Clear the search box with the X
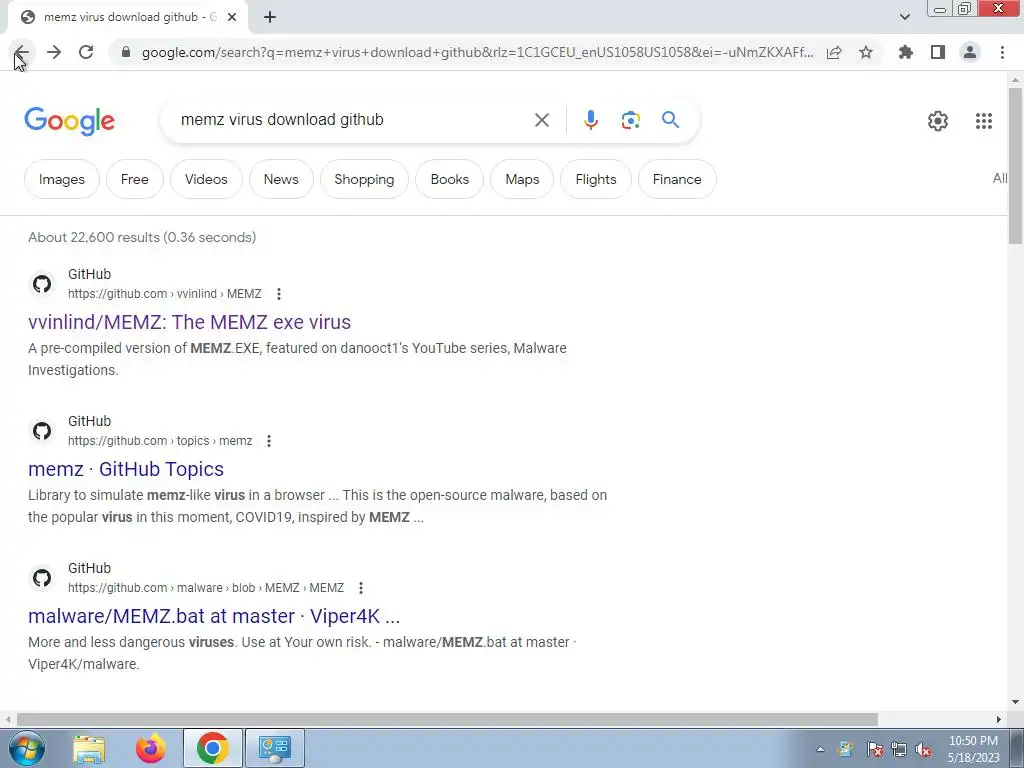 (x=542, y=120)
